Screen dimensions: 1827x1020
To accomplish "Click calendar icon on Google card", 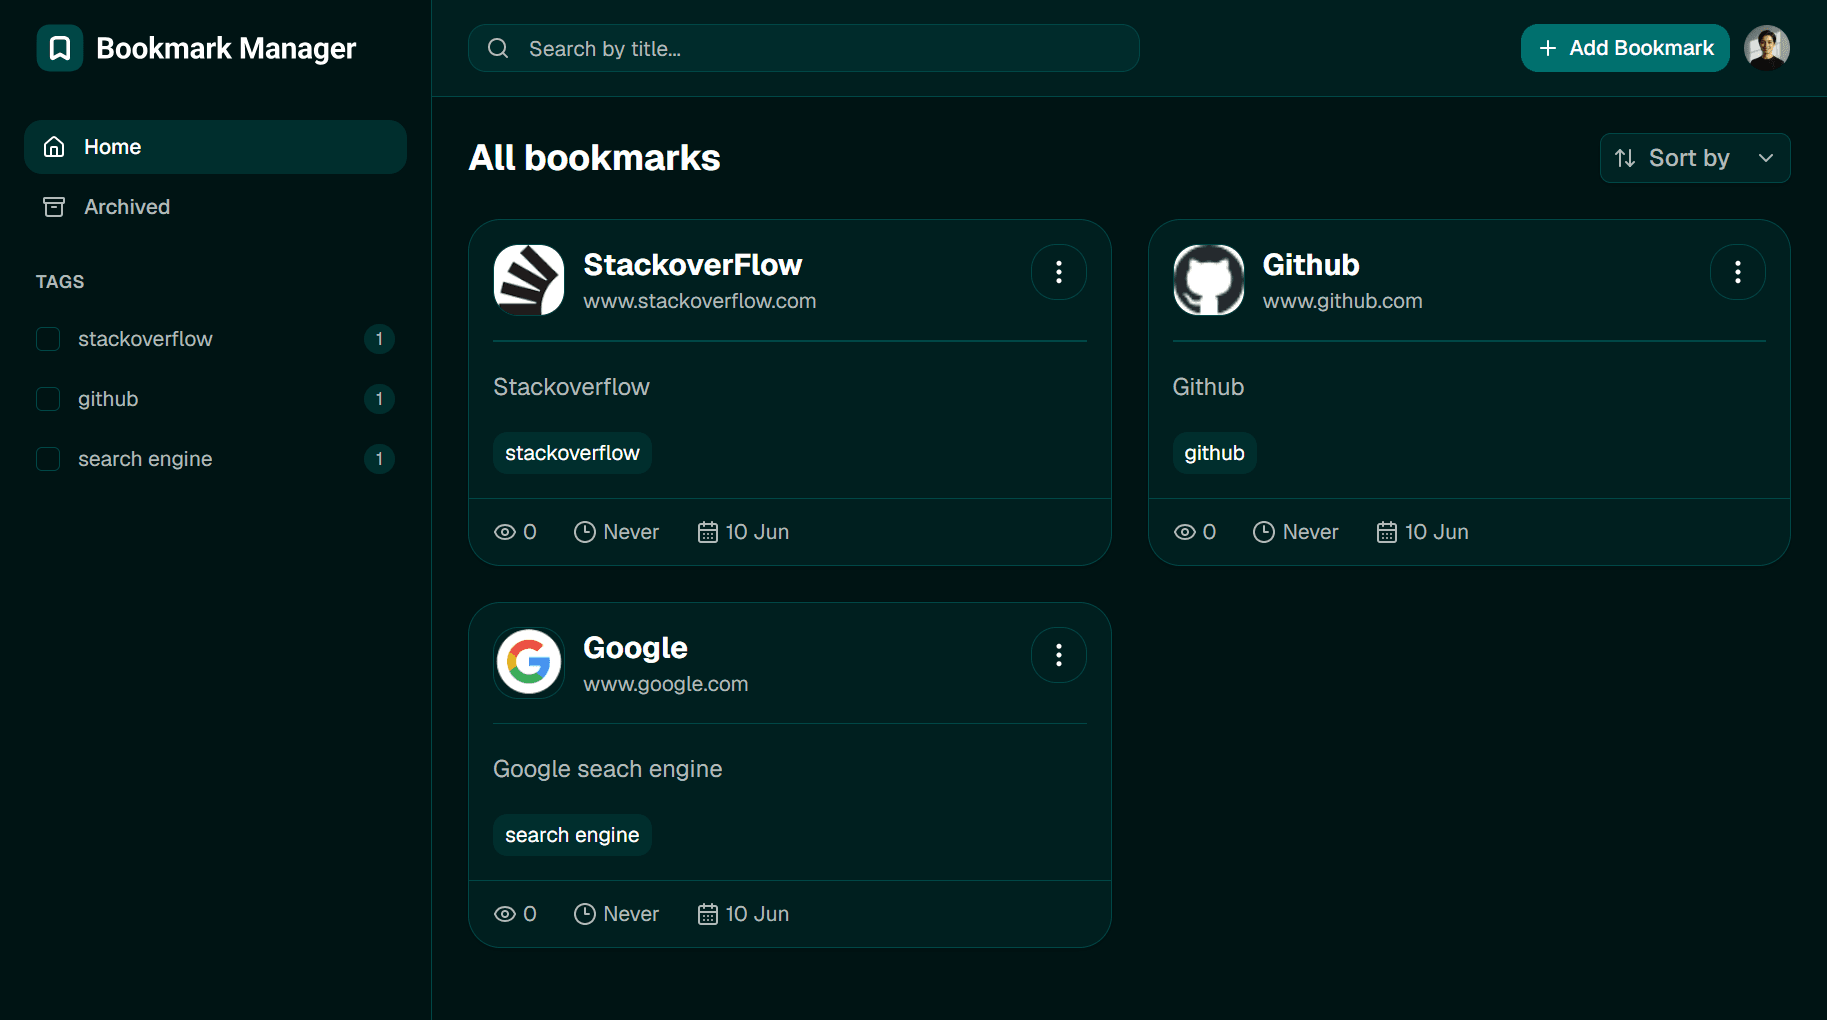I will [708, 914].
